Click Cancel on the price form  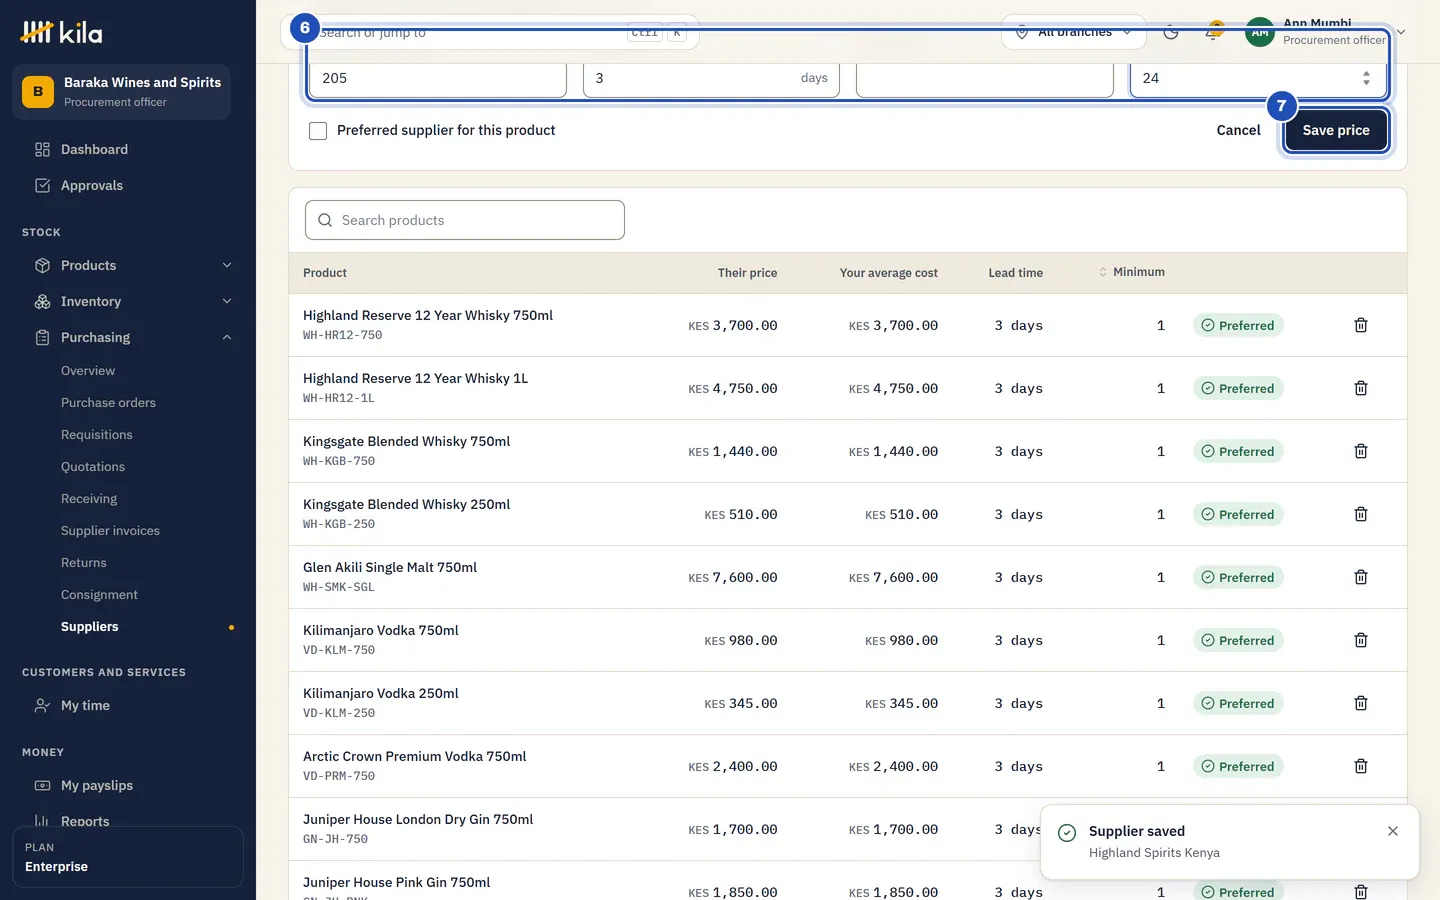[1238, 130]
